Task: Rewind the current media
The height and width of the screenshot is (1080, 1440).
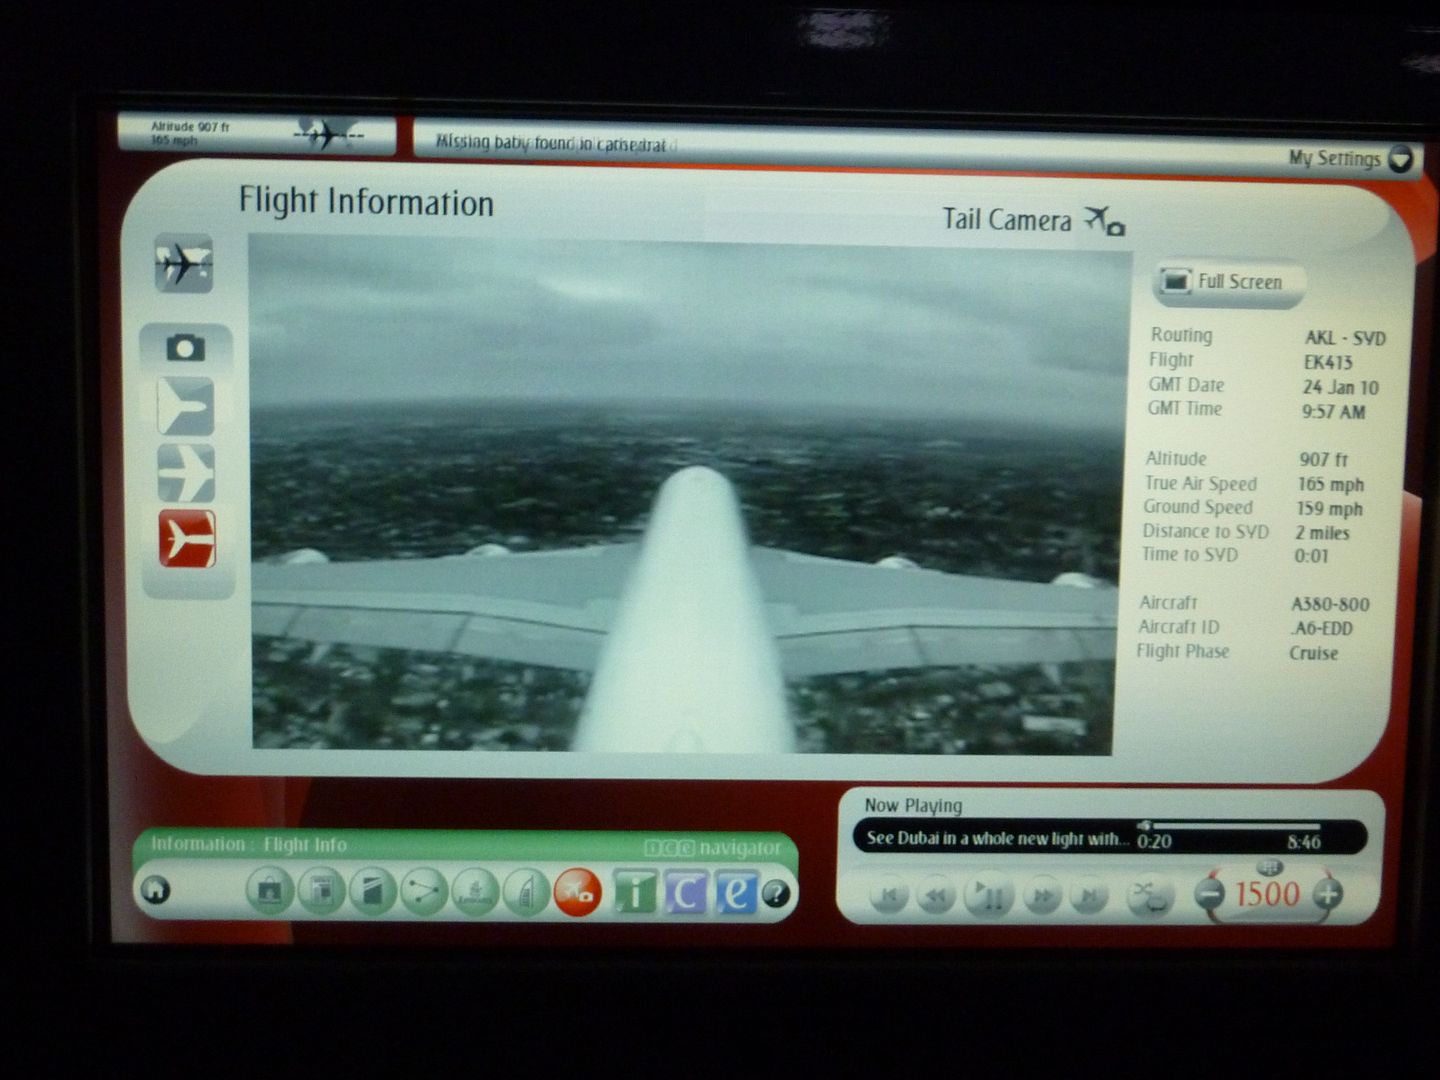Action: tap(937, 896)
